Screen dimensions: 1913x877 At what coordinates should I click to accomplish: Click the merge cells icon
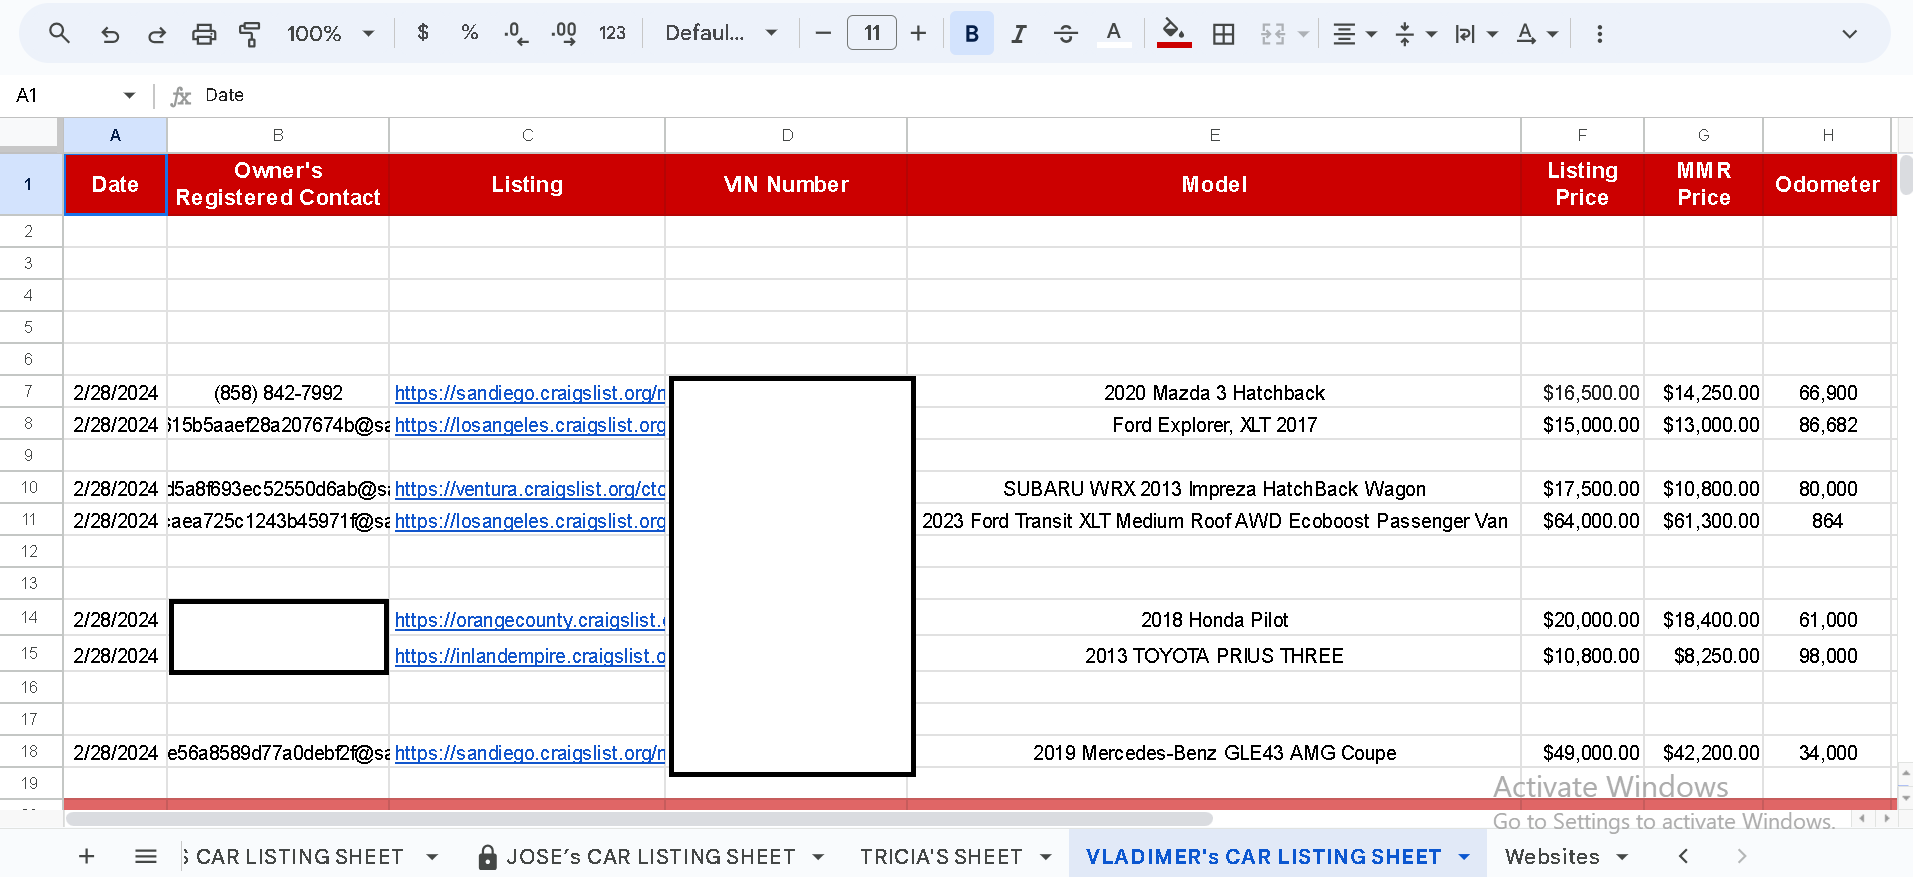pos(1273,34)
